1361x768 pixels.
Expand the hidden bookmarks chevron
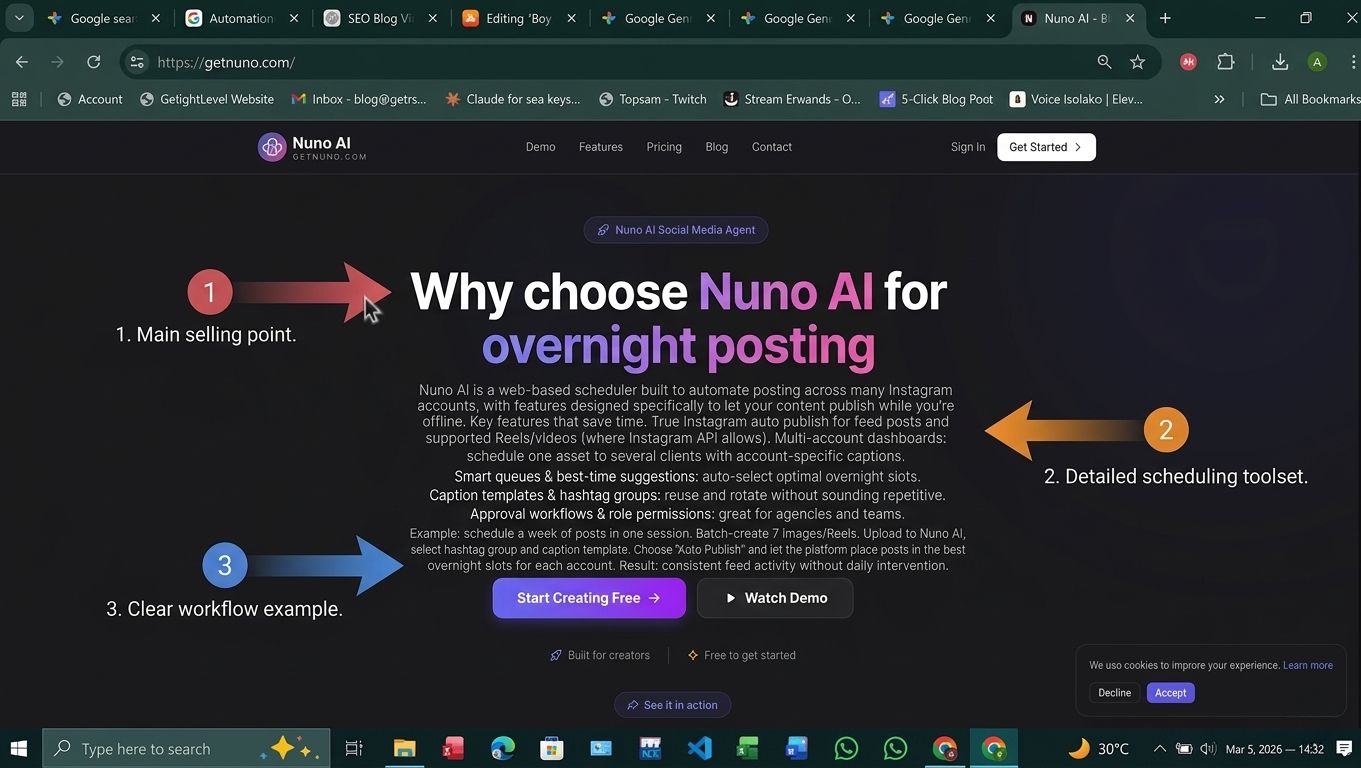(x=1219, y=99)
